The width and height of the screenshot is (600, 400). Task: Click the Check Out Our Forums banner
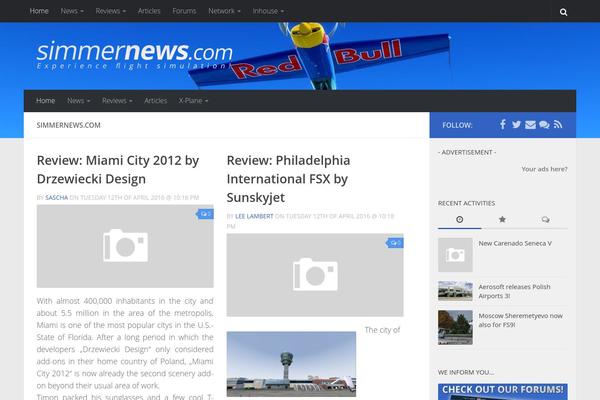click(503, 392)
